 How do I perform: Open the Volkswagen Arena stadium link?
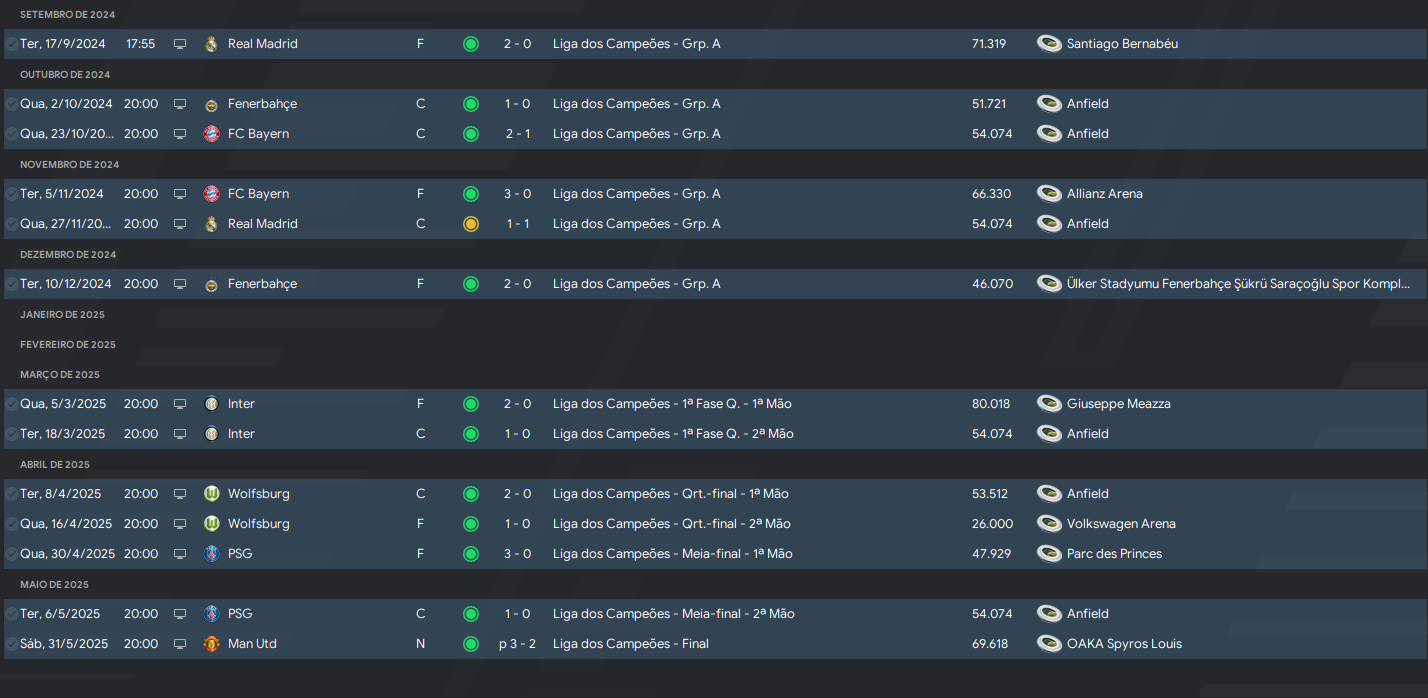point(1121,524)
